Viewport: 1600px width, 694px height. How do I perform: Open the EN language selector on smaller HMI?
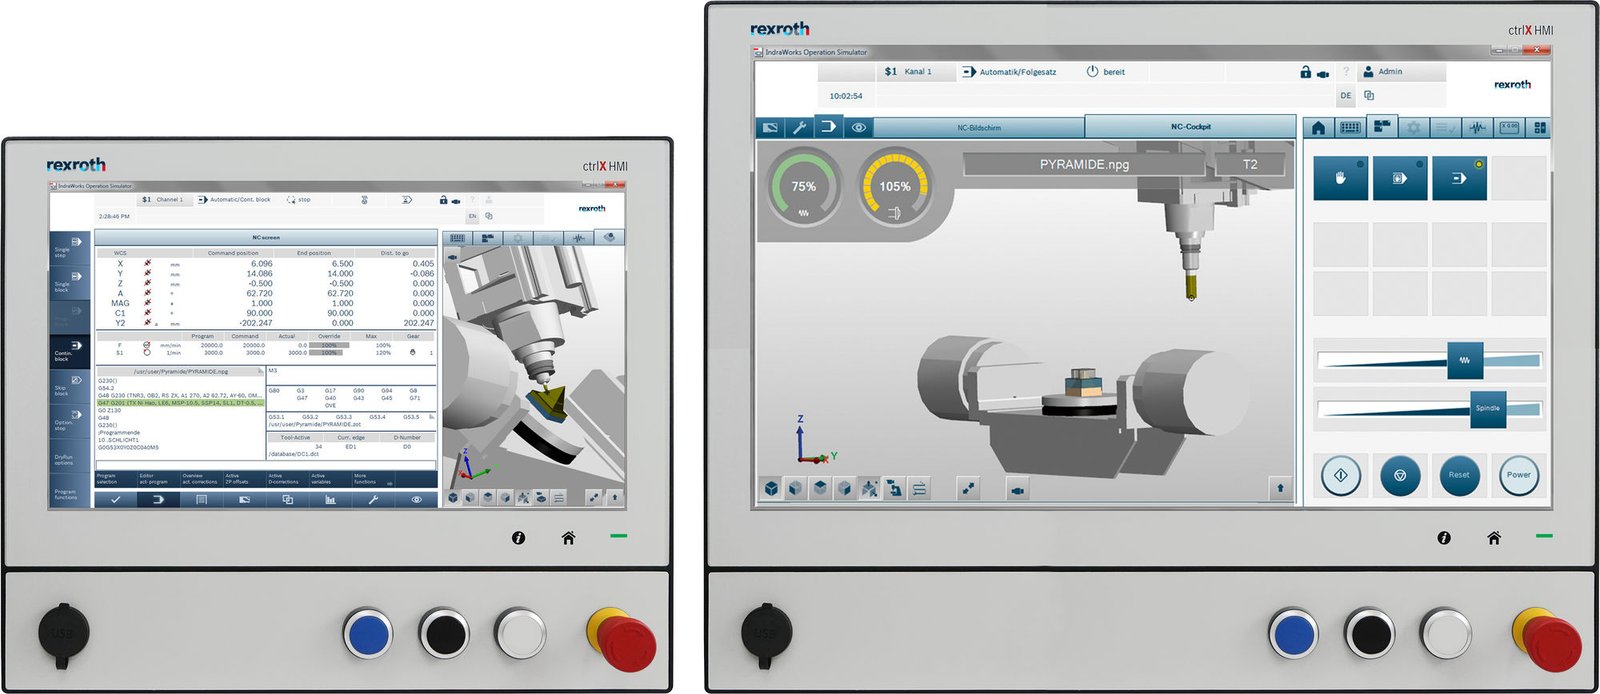(473, 216)
